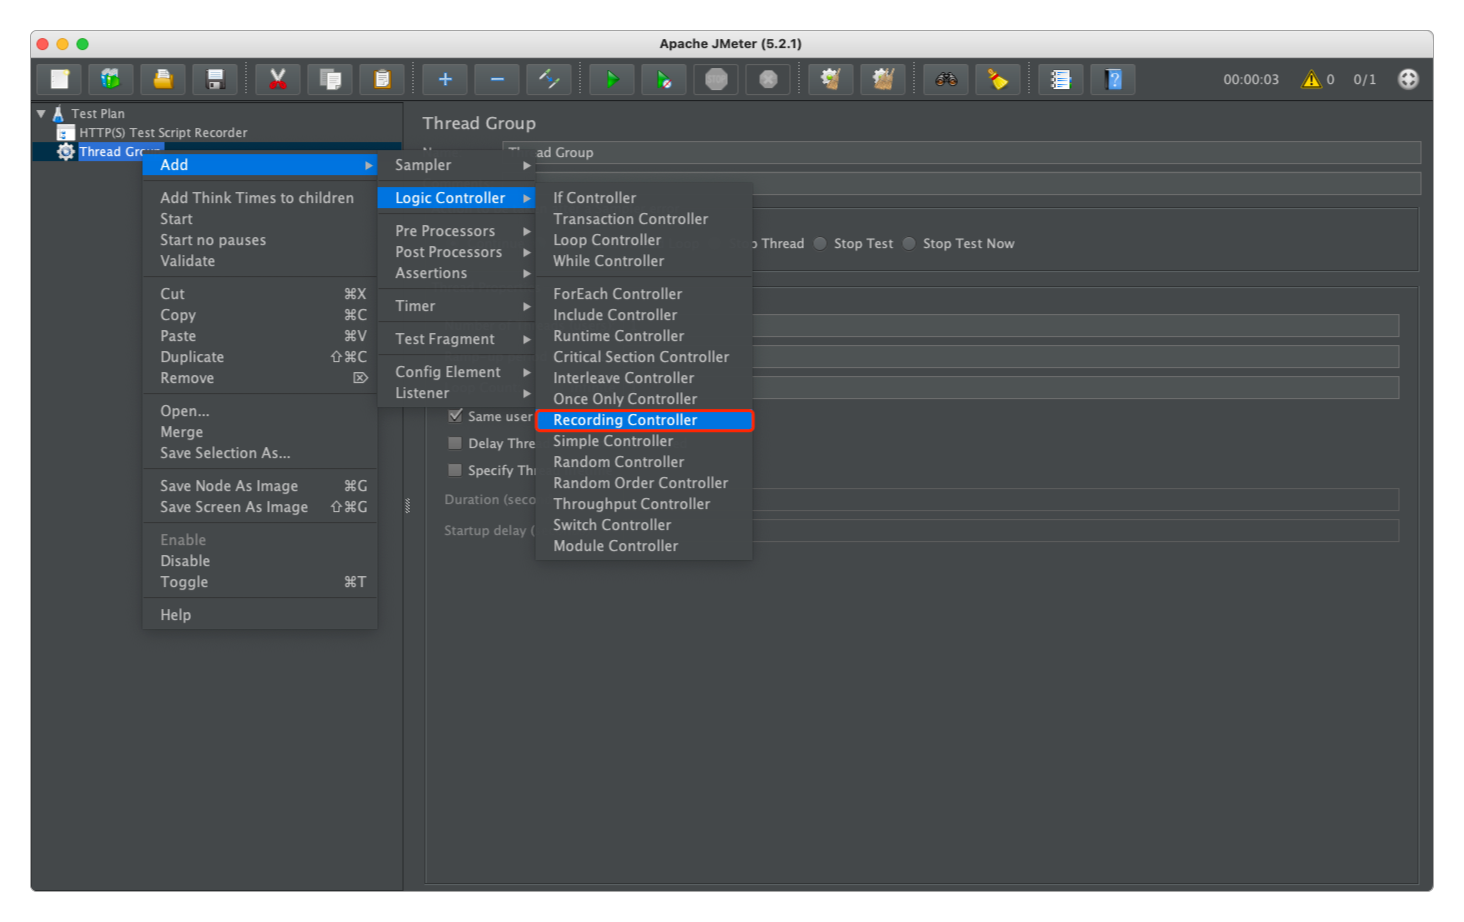Image resolution: width=1464 pixels, height=922 pixels.
Task: Click Remove in the context menu
Action: click(260, 378)
